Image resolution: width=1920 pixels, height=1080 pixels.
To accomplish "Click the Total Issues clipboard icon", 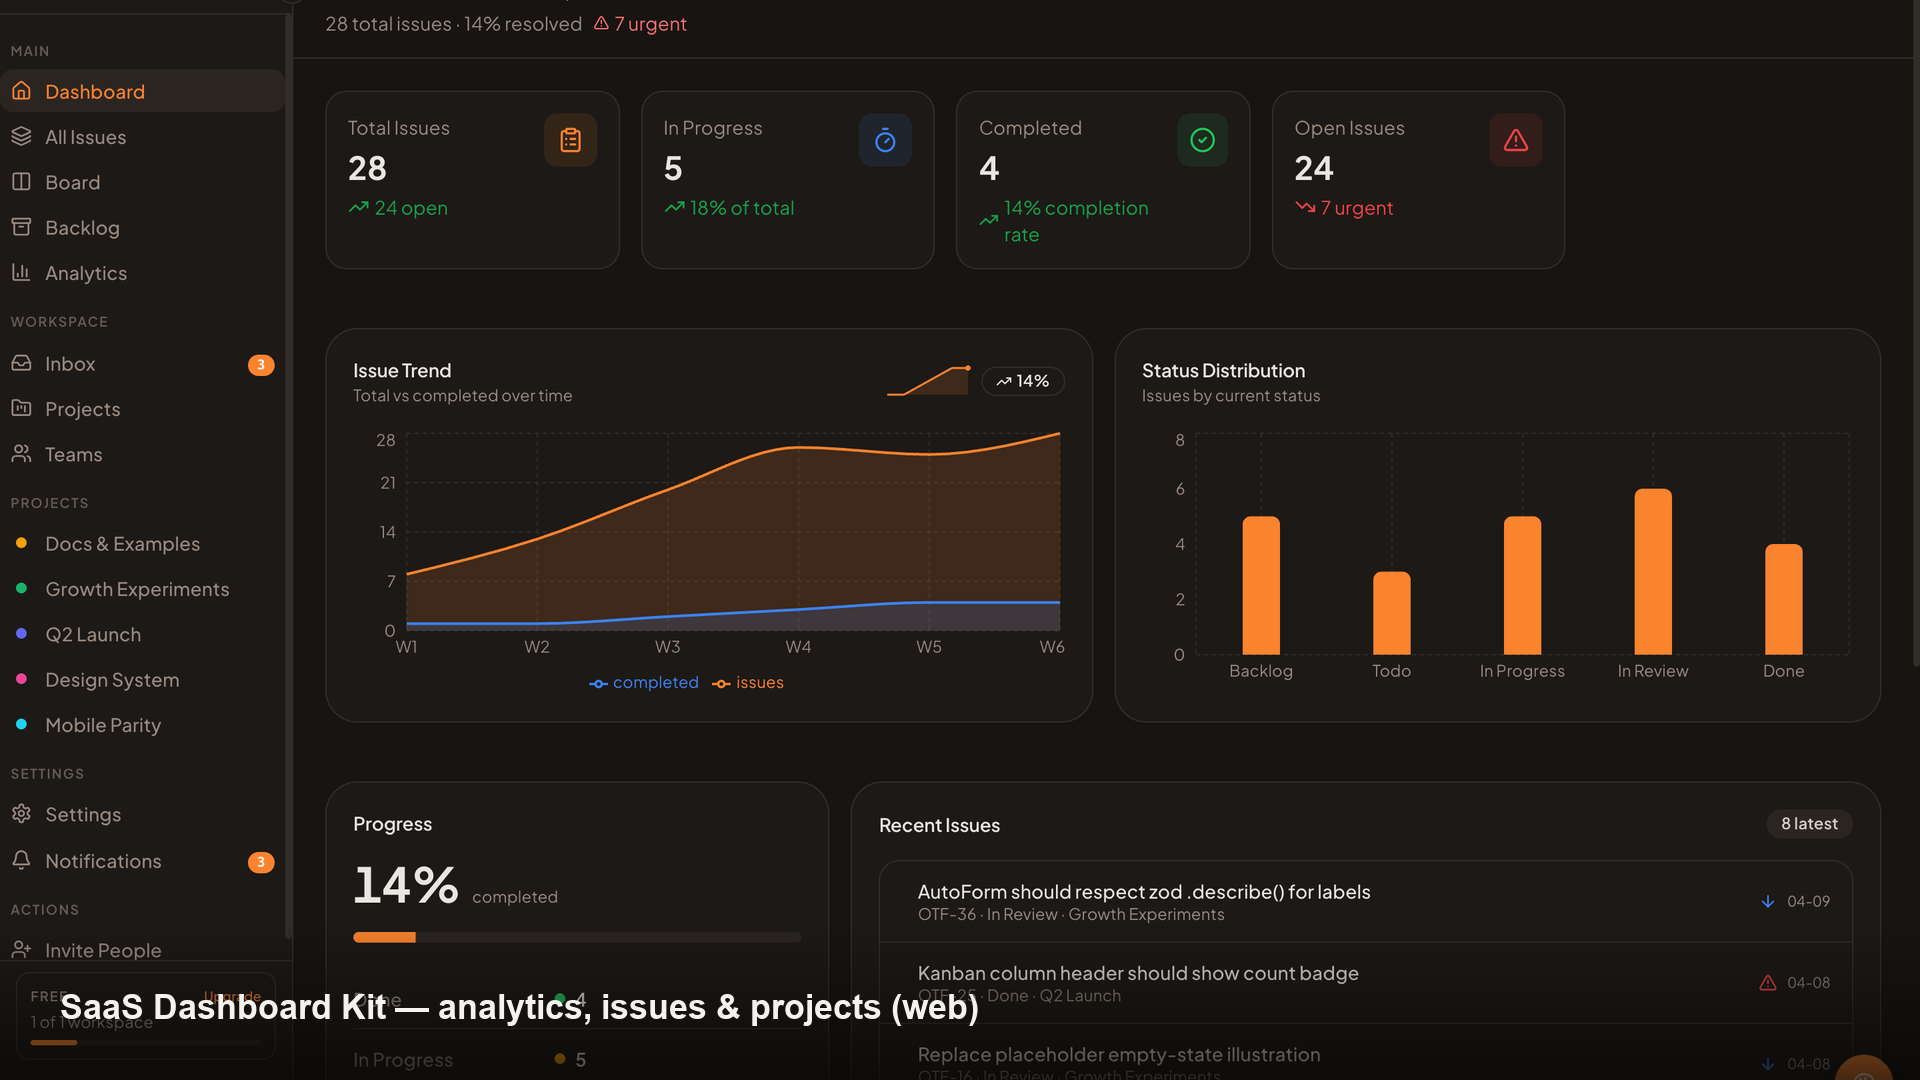I will pyautogui.click(x=570, y=140).
